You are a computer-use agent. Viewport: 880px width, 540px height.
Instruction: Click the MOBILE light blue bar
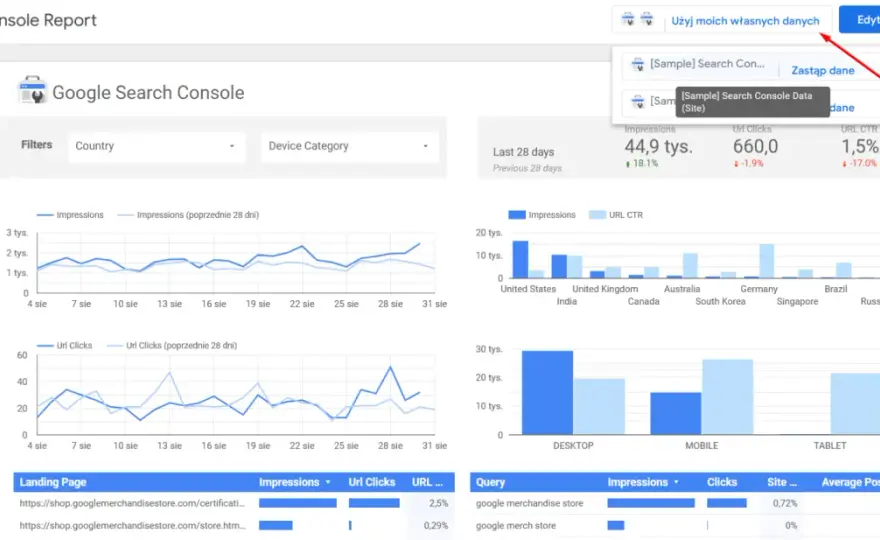tap(727, 397)
